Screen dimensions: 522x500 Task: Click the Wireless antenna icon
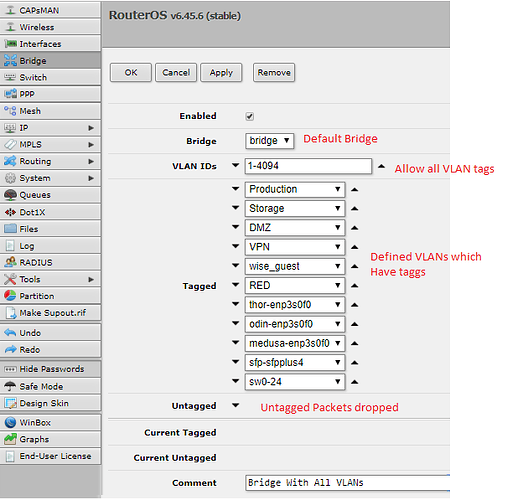(x=10, y=27)
